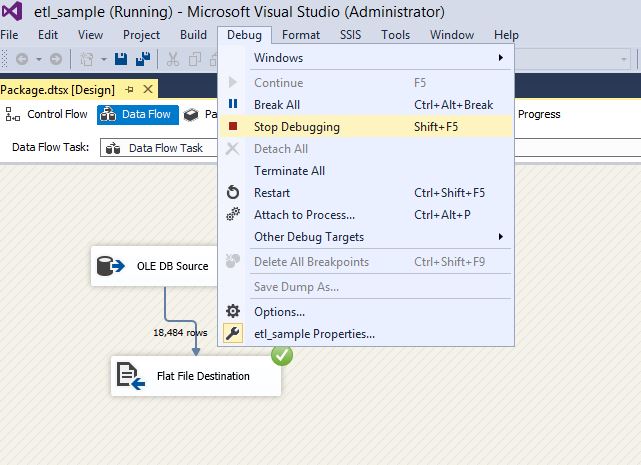Image resolution: width=641 pixels, height=465 pixels.
Task: Close the Package.dtsx [Design] tab
Action: (x=148, y=90)
